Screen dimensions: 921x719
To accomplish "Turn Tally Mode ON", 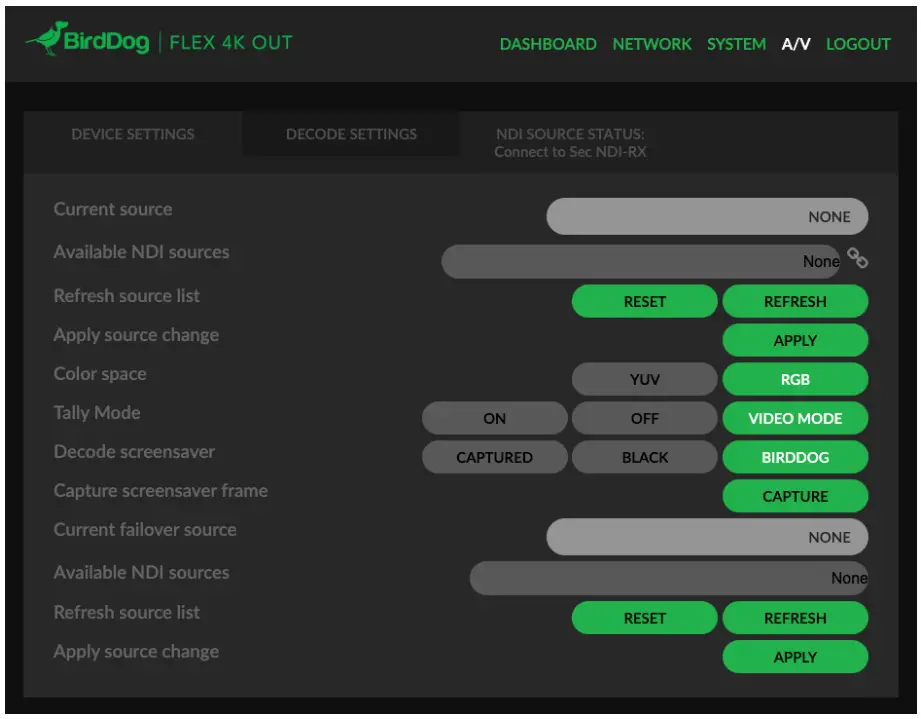I will (x=494, y=418).
